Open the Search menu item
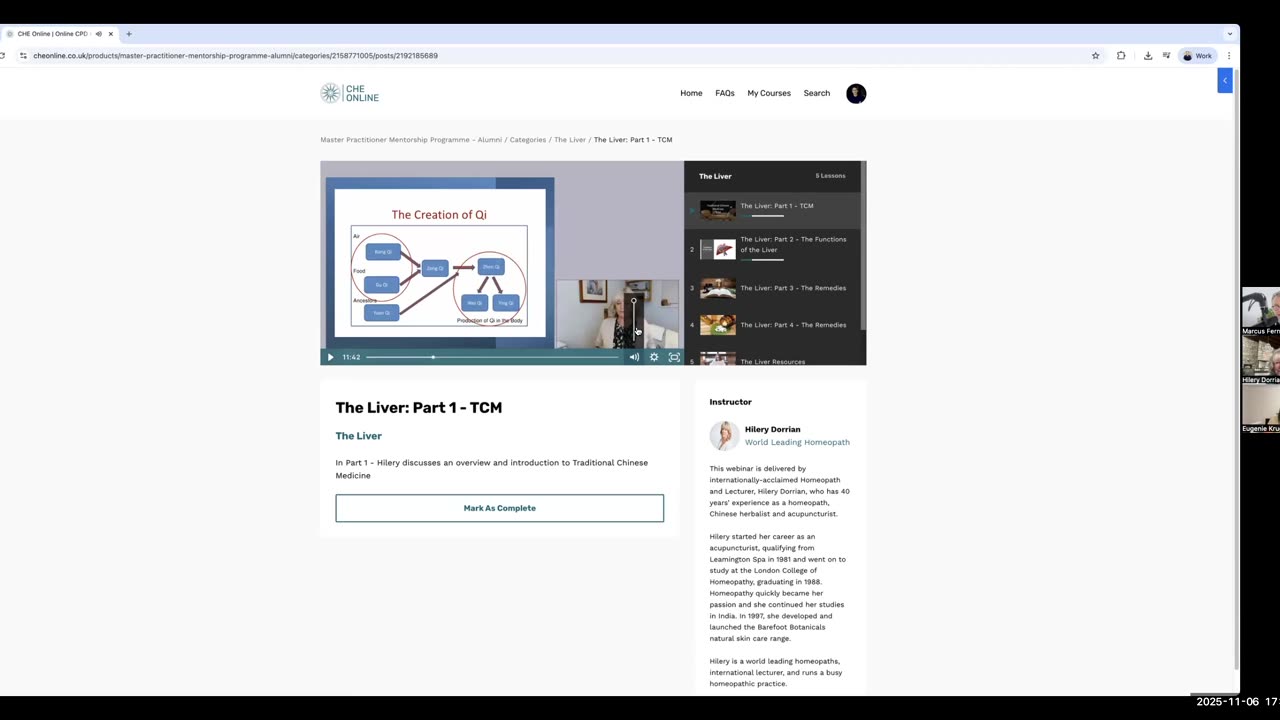Screen dimensions: 1280x720 [x=817, y=93]
